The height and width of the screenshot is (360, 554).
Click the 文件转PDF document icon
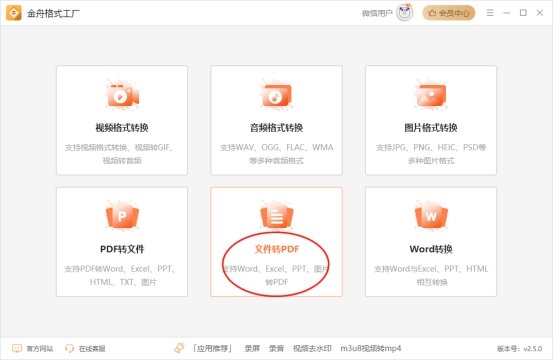click(x=277, y=216)
